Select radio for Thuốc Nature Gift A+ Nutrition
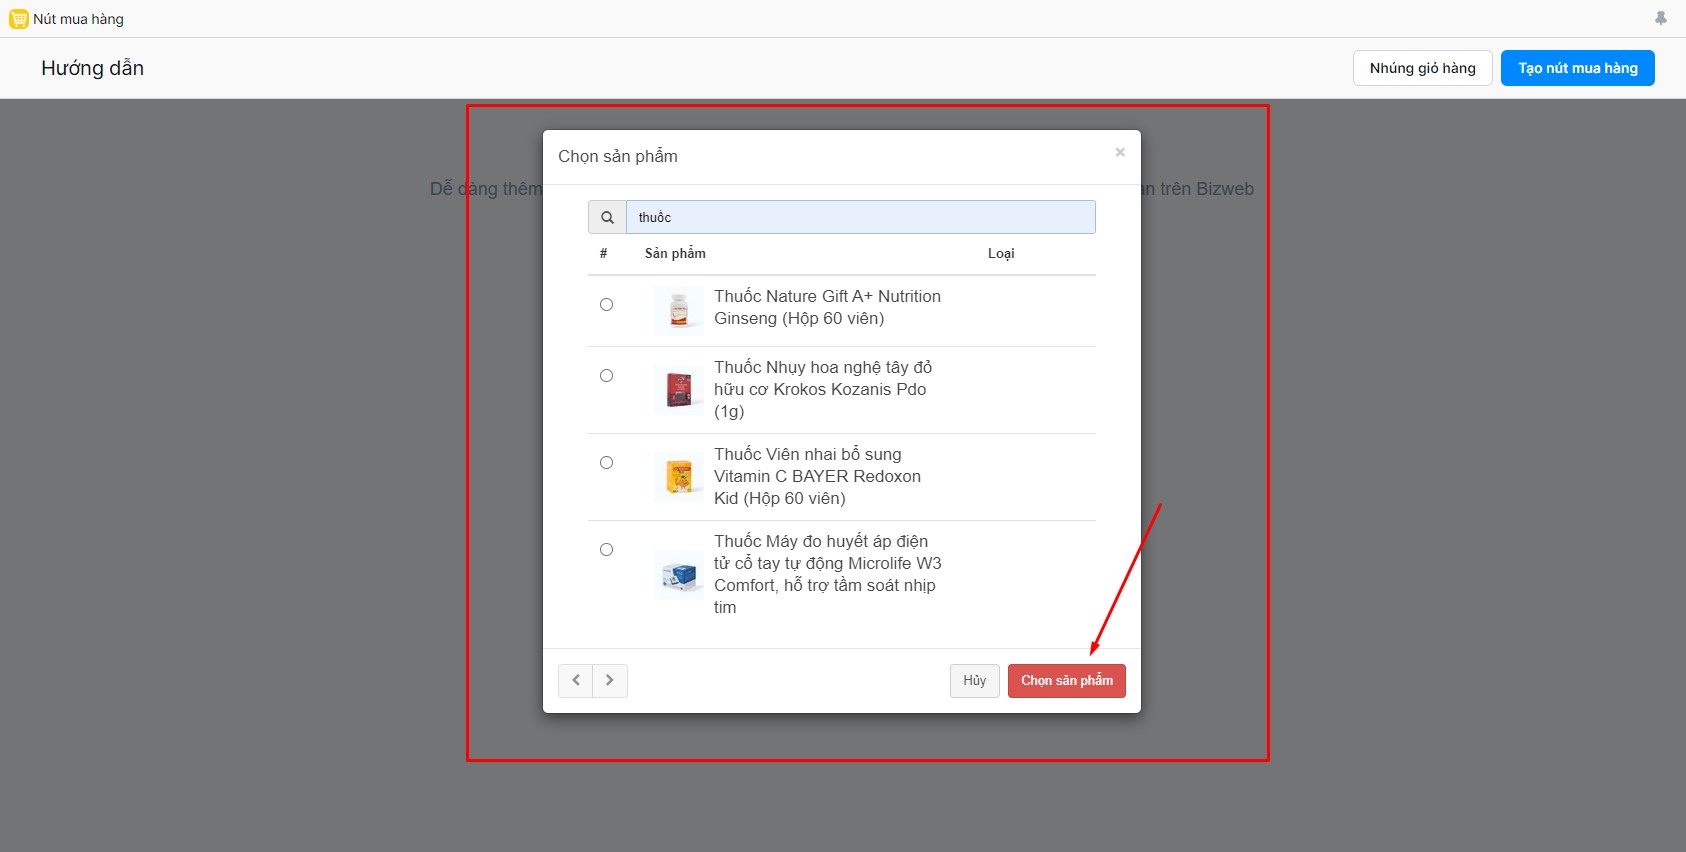The height and width of the screenshot is (852, 1686). coord(606,304)
